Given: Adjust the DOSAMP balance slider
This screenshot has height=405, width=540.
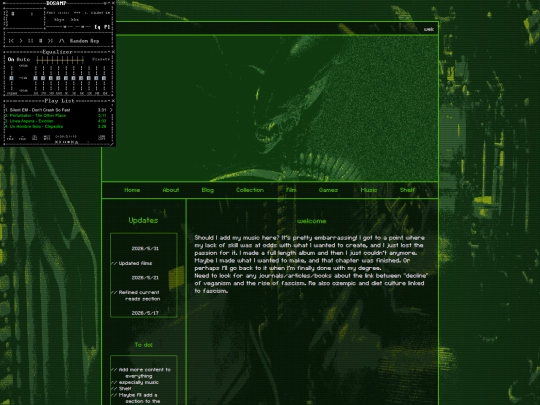Looking at the screenshot, I should [x=83, y=27].
